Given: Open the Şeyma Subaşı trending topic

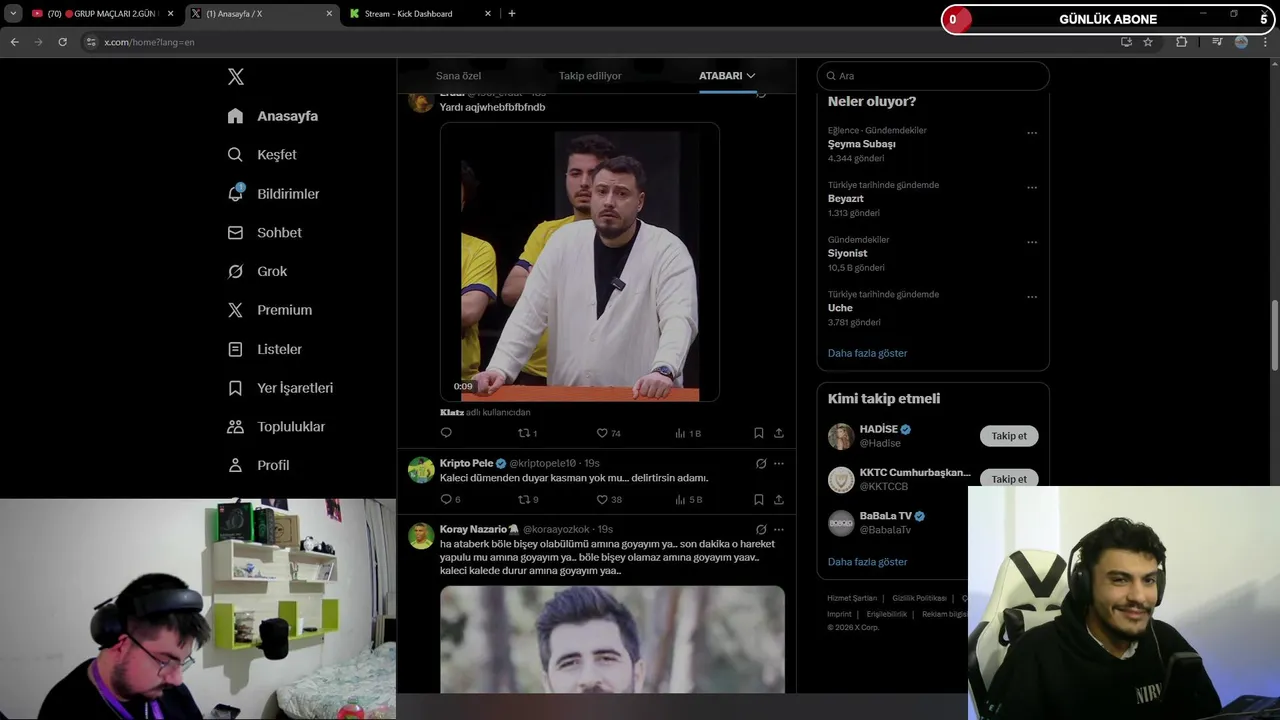Looking at the screenshot, I should click(x=861, y=144).
